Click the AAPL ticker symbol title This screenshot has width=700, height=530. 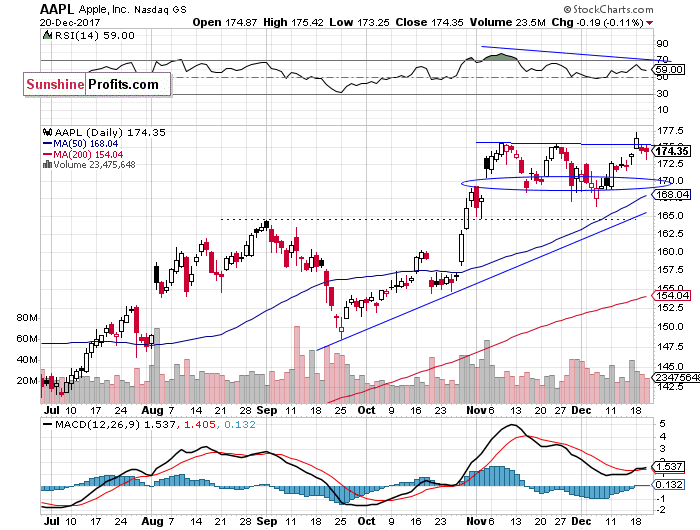pos(58,9)
